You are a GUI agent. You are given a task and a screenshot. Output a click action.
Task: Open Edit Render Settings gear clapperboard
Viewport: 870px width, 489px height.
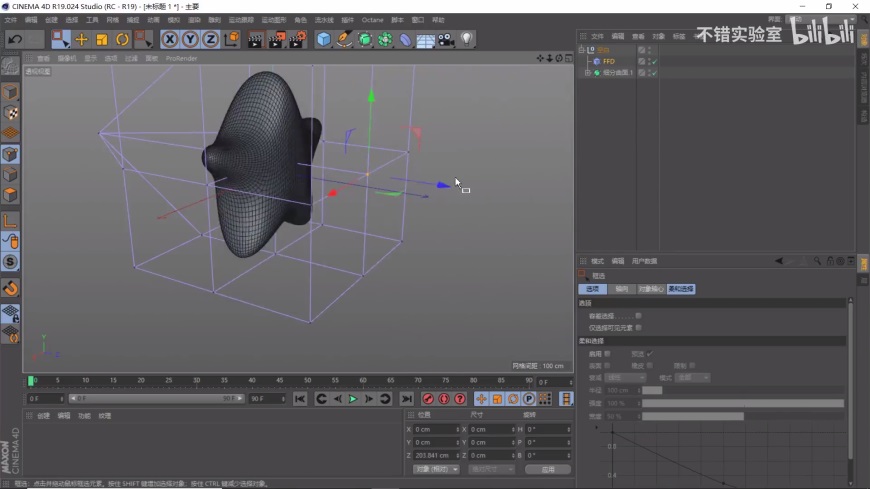click(x=297, y=39)
